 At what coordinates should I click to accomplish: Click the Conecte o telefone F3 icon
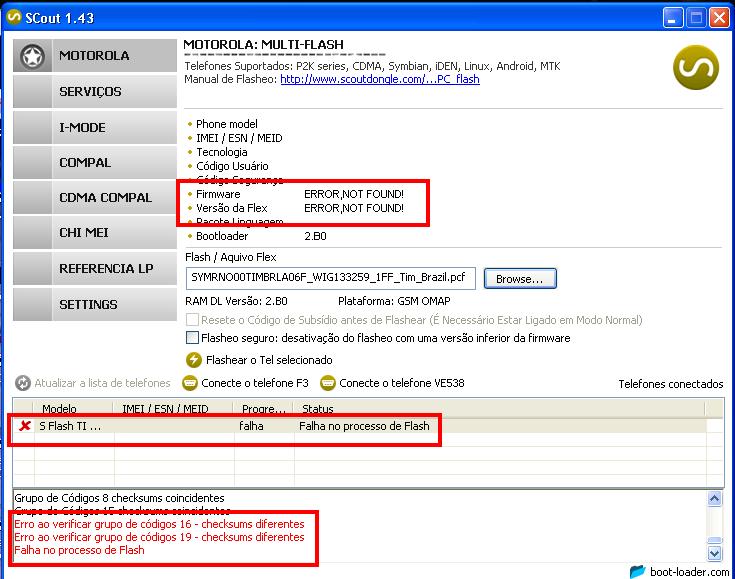pos(189,383)
